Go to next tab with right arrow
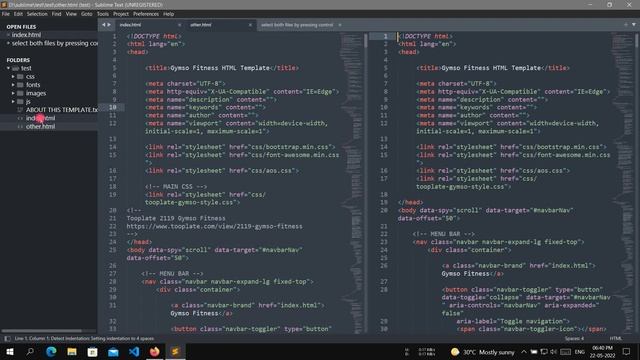The height and width of the screenshot is (360, 640). click(109, 25)
